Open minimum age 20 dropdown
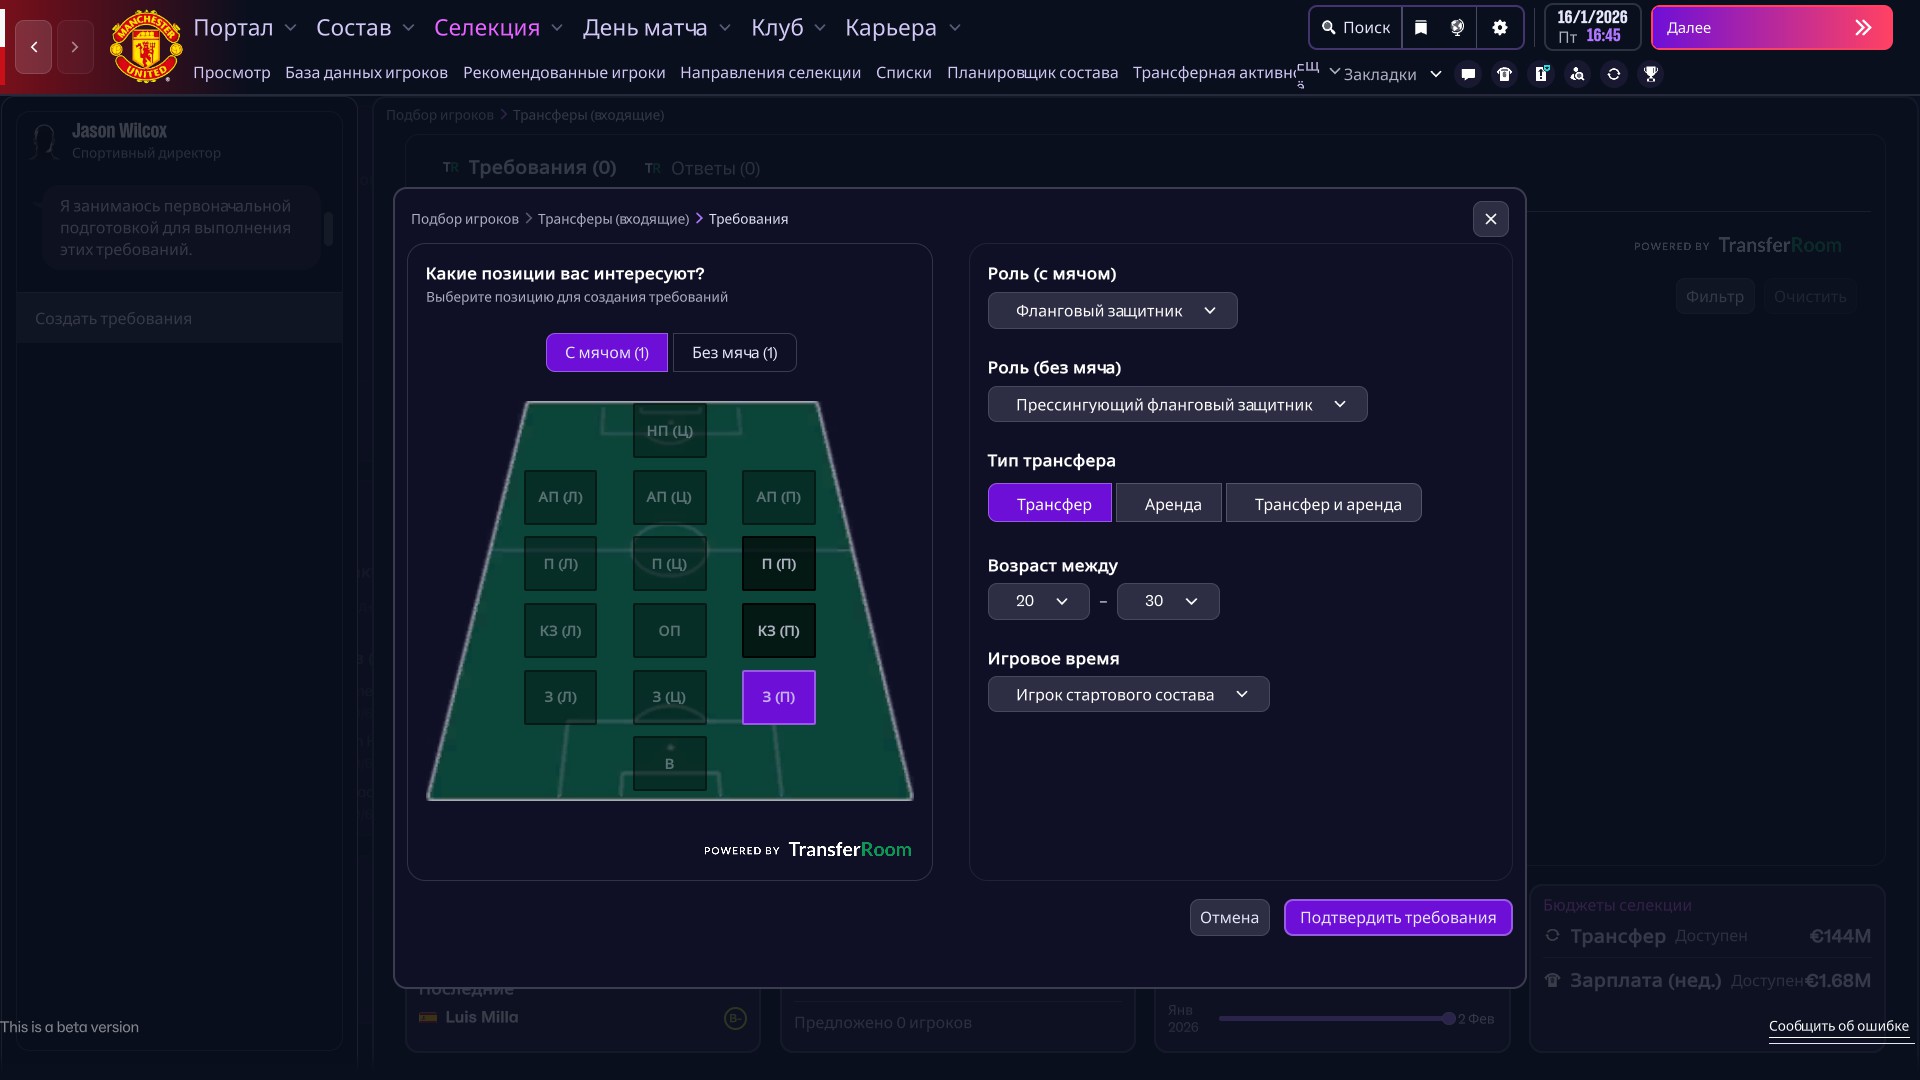This screenshot has height=1080, width=1920. [x=1038, y=601]
